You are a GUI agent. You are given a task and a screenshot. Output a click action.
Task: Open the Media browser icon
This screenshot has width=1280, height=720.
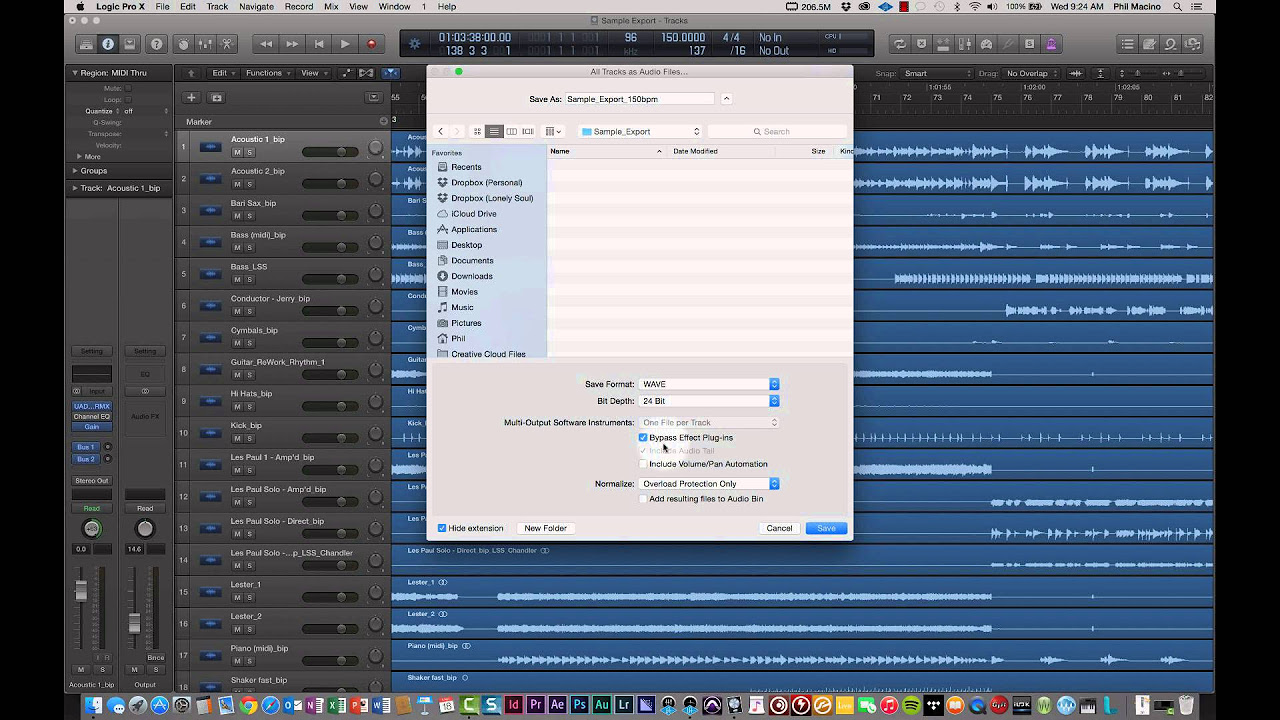pos(1192,44)
